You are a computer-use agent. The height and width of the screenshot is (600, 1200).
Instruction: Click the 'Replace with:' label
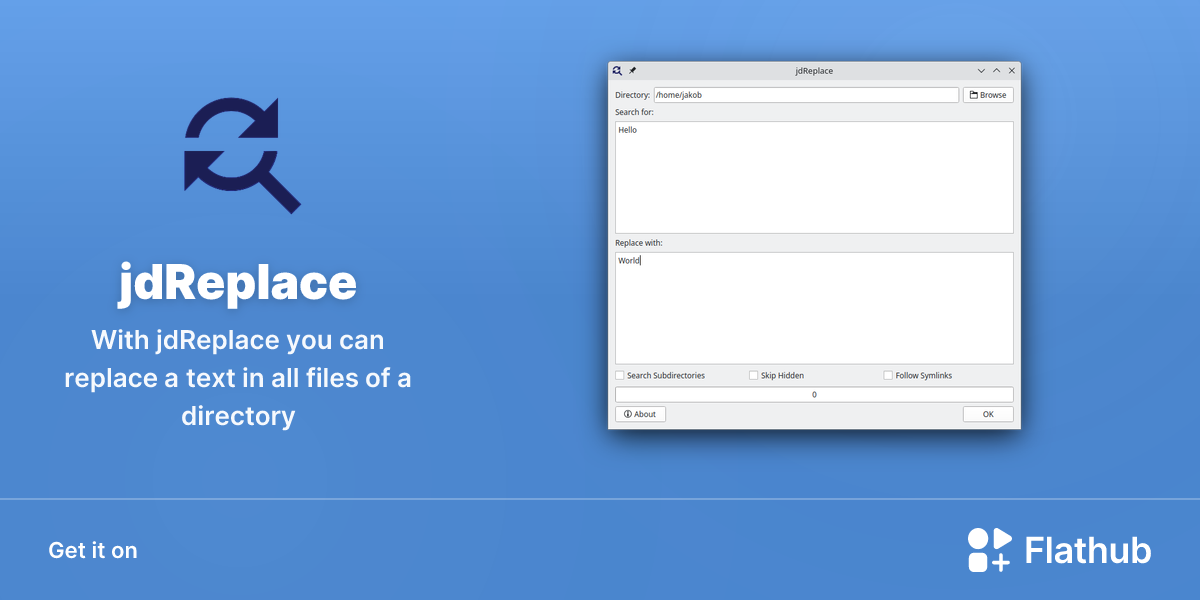[x=639, y=243]
